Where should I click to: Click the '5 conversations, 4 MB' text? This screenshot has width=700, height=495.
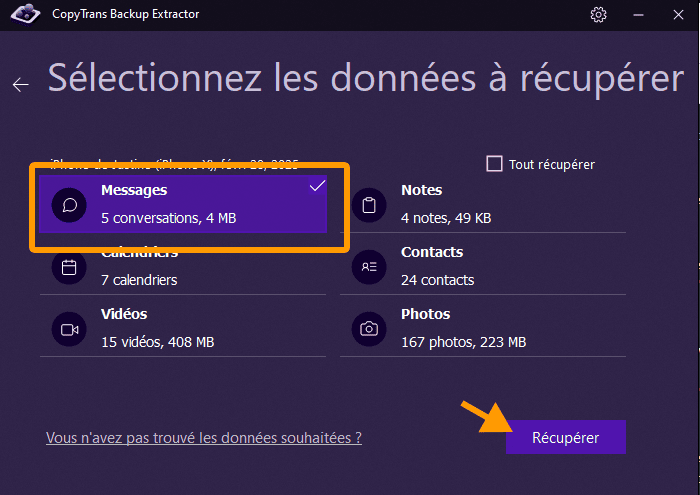[x=168, y=218]
